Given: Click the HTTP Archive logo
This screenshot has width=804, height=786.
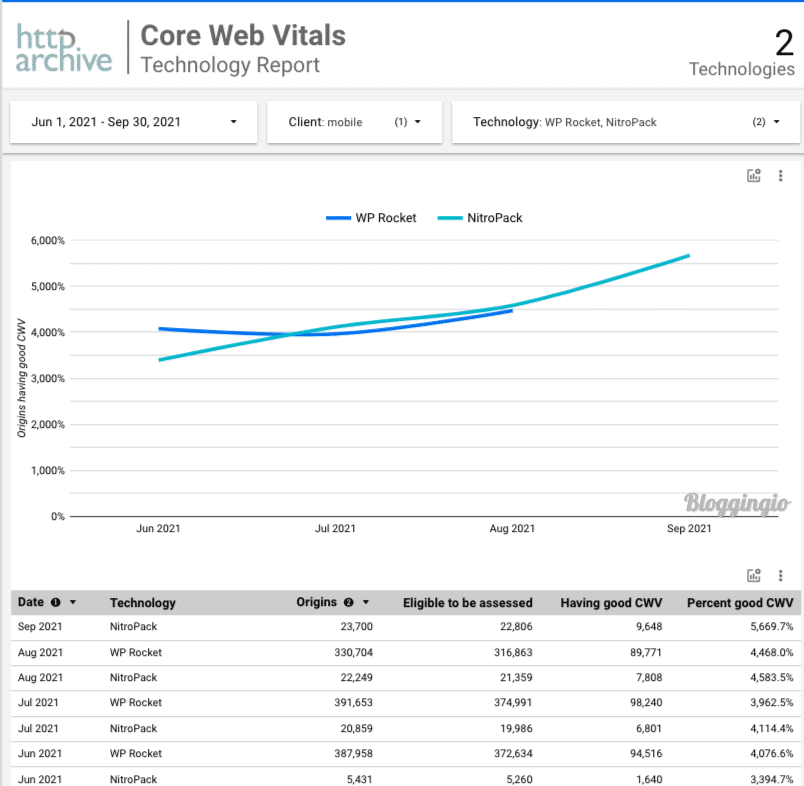Looking at the screenshot, I should point(64,48).
